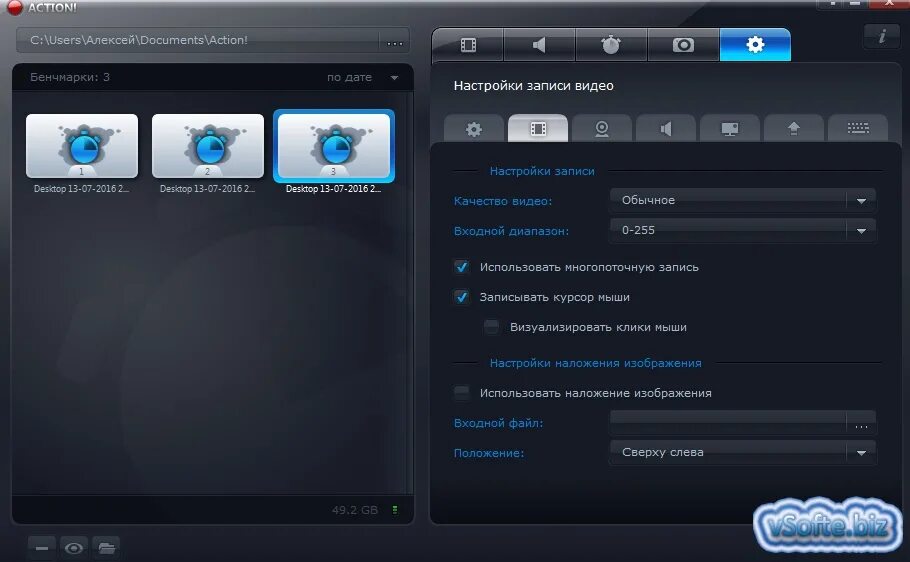
Task: Click the preview eye icon button
Action: tap(74, 548)
